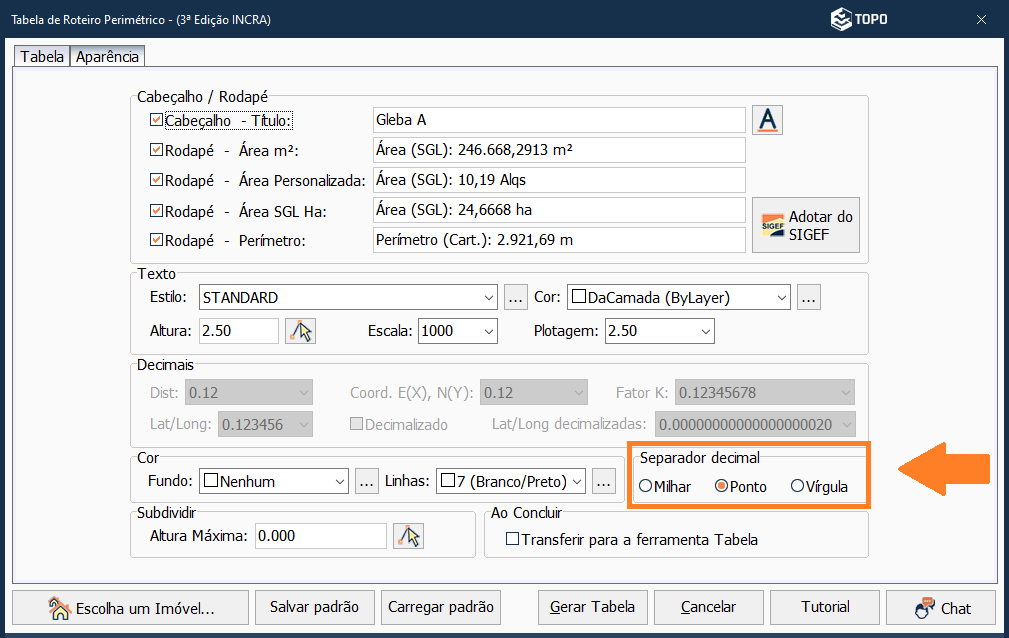The height and width of the screenshot is (638, 1009).
Task: Open Fundo color browse ellipsis button
Action: tap(366, 481)
